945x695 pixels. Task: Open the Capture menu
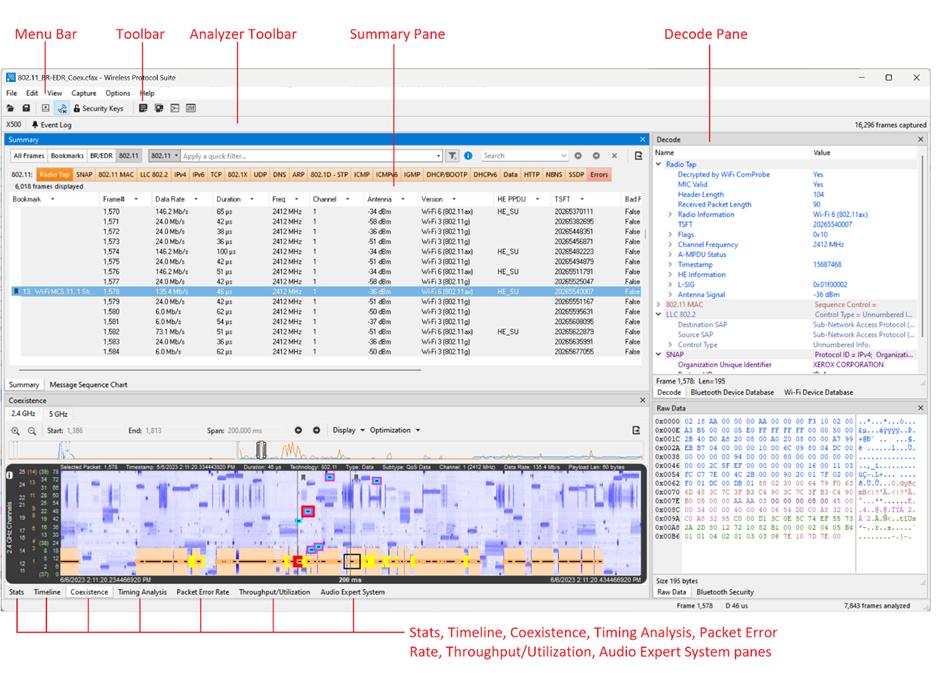[x=84, y=93]
